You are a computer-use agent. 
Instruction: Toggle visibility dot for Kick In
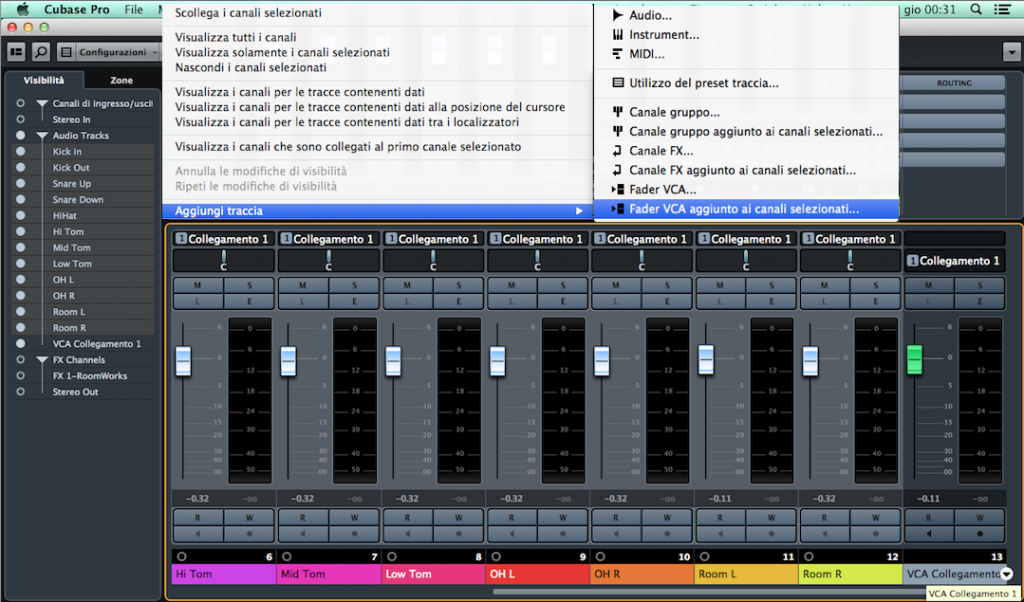(x=21, y=151)
